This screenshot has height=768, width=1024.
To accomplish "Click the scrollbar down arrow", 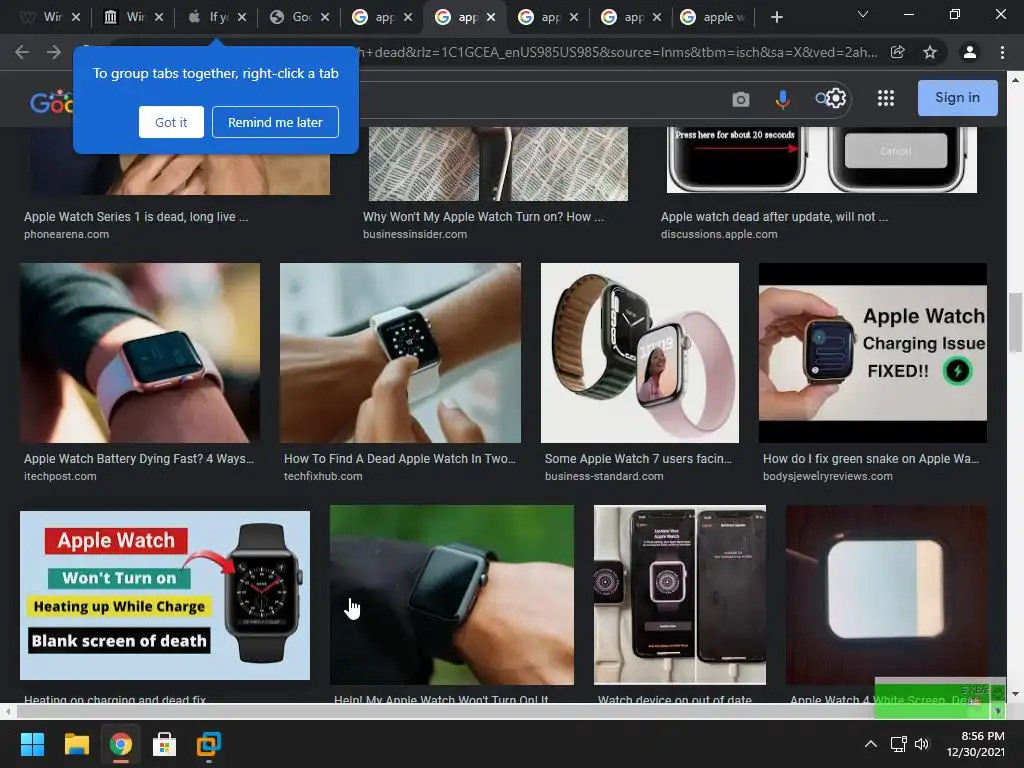I will point(1015,694).
